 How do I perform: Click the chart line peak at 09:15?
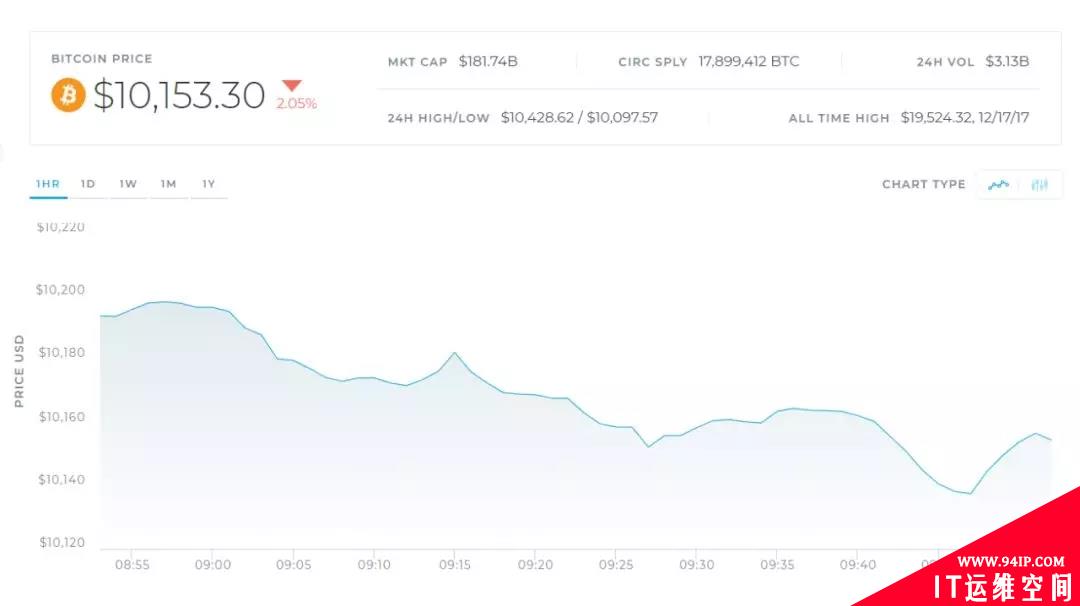[x=455, y=353]
